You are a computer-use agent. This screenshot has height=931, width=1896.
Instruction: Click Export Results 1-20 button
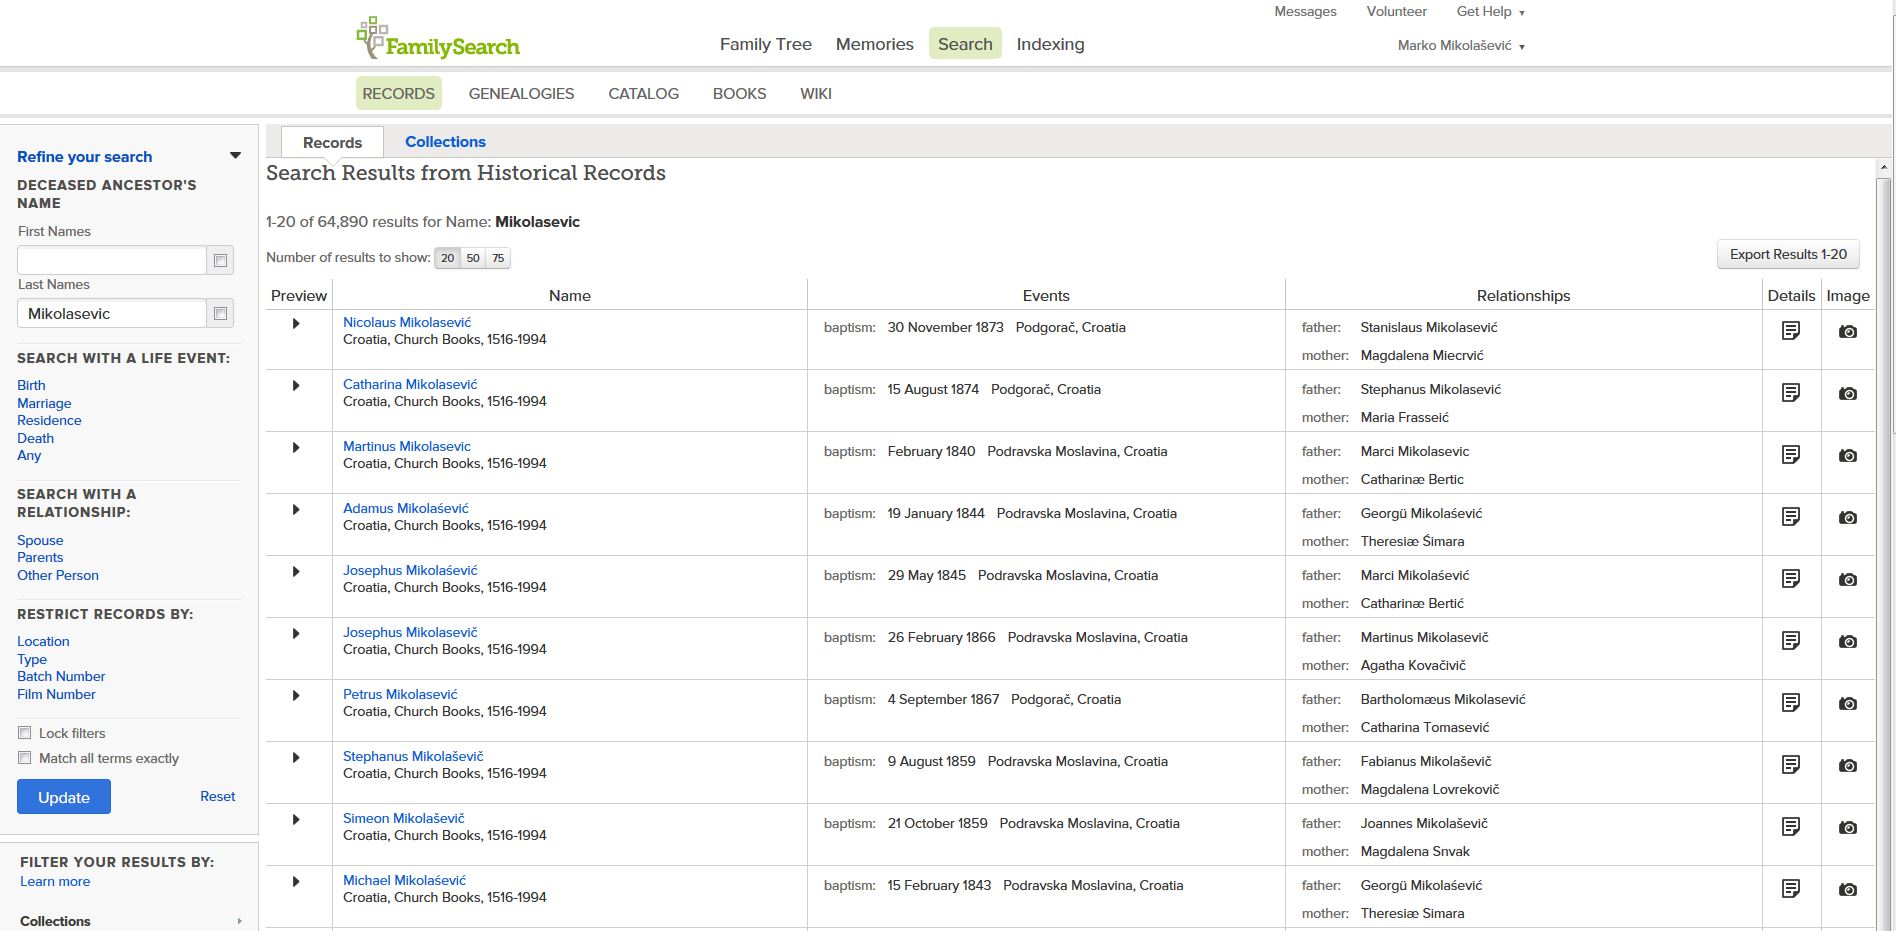point(1787,255)
